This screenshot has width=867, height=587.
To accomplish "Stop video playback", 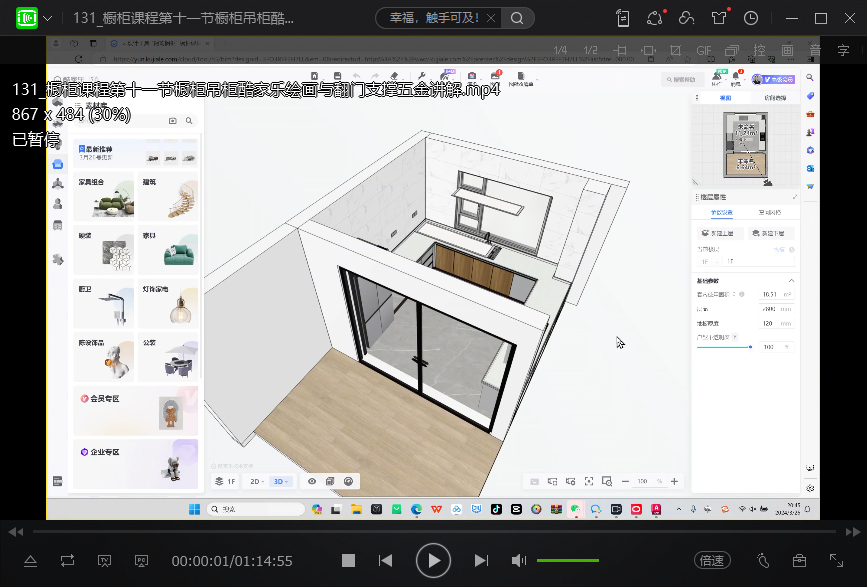I will [348, 561].
